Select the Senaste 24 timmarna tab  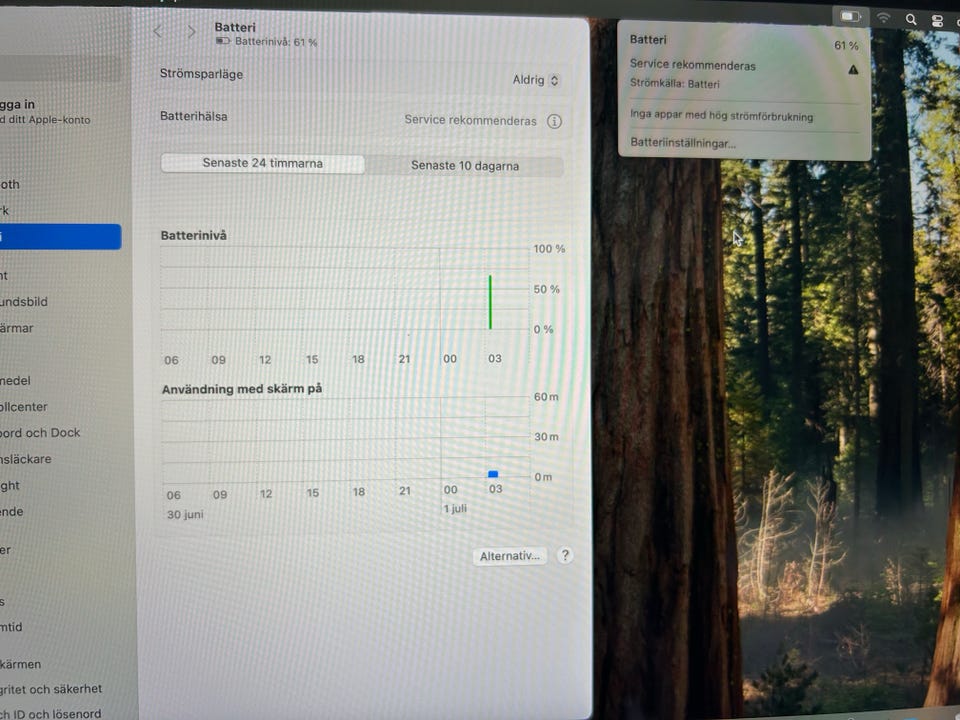click(x=263, y=163)
